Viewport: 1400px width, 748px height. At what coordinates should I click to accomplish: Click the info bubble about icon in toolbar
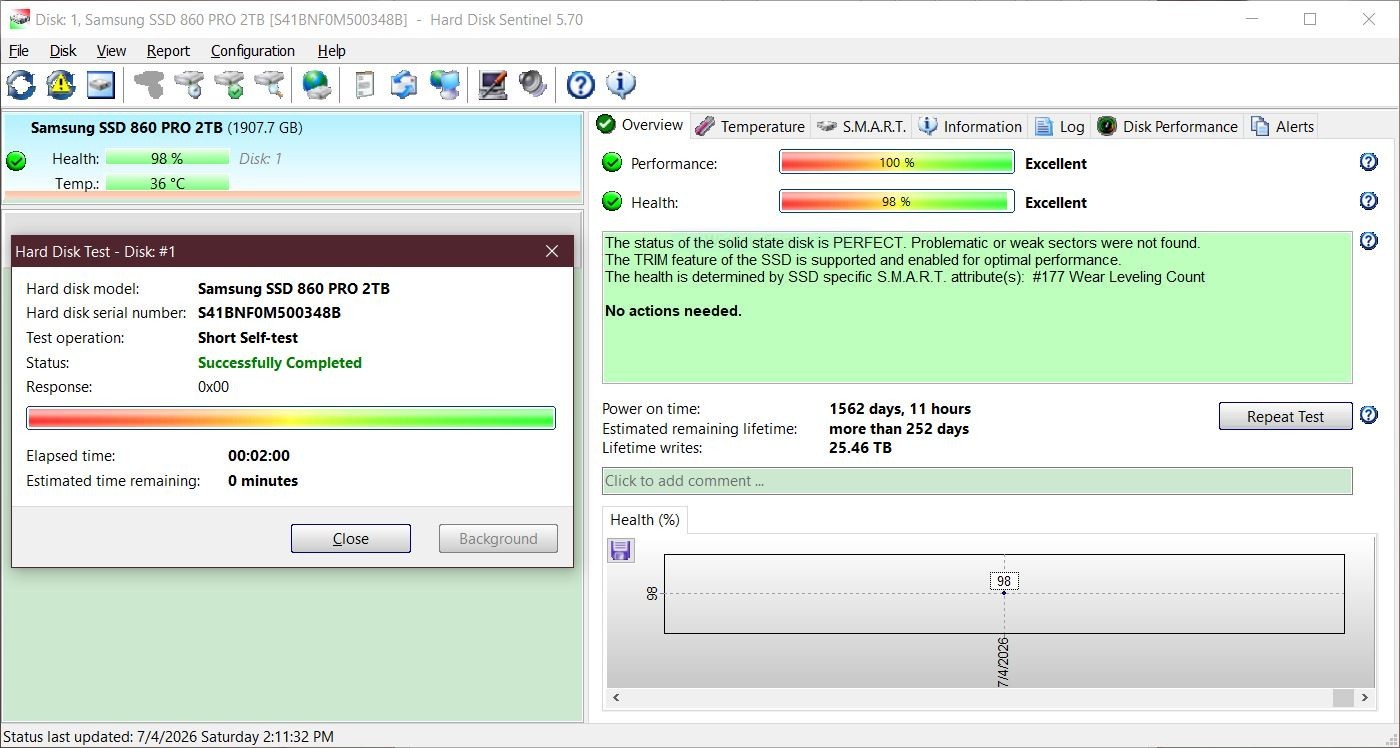pyautogui.click(x=621, y=85)
